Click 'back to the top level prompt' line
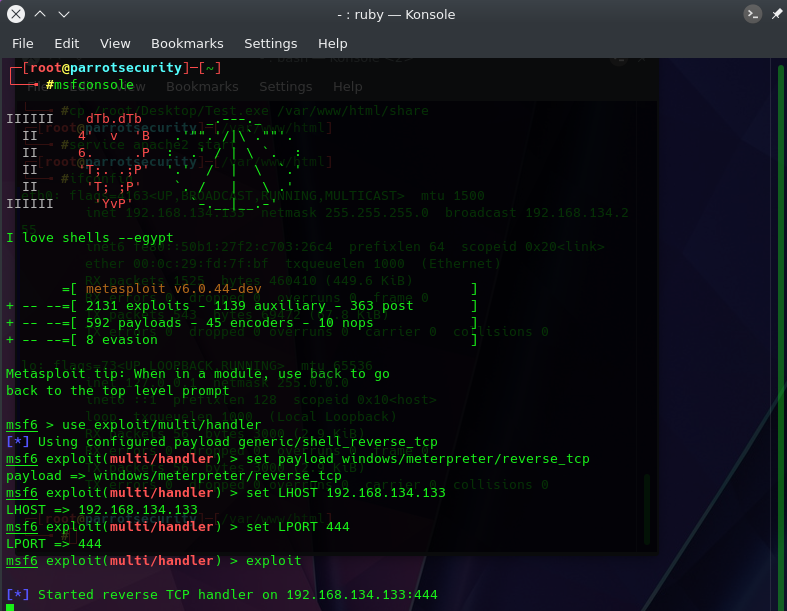 (117, 391)
